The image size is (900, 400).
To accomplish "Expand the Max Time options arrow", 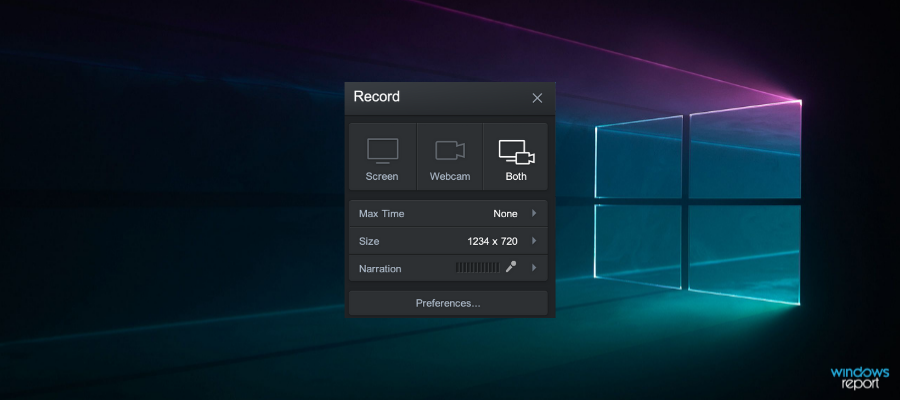I will [534, 213].
